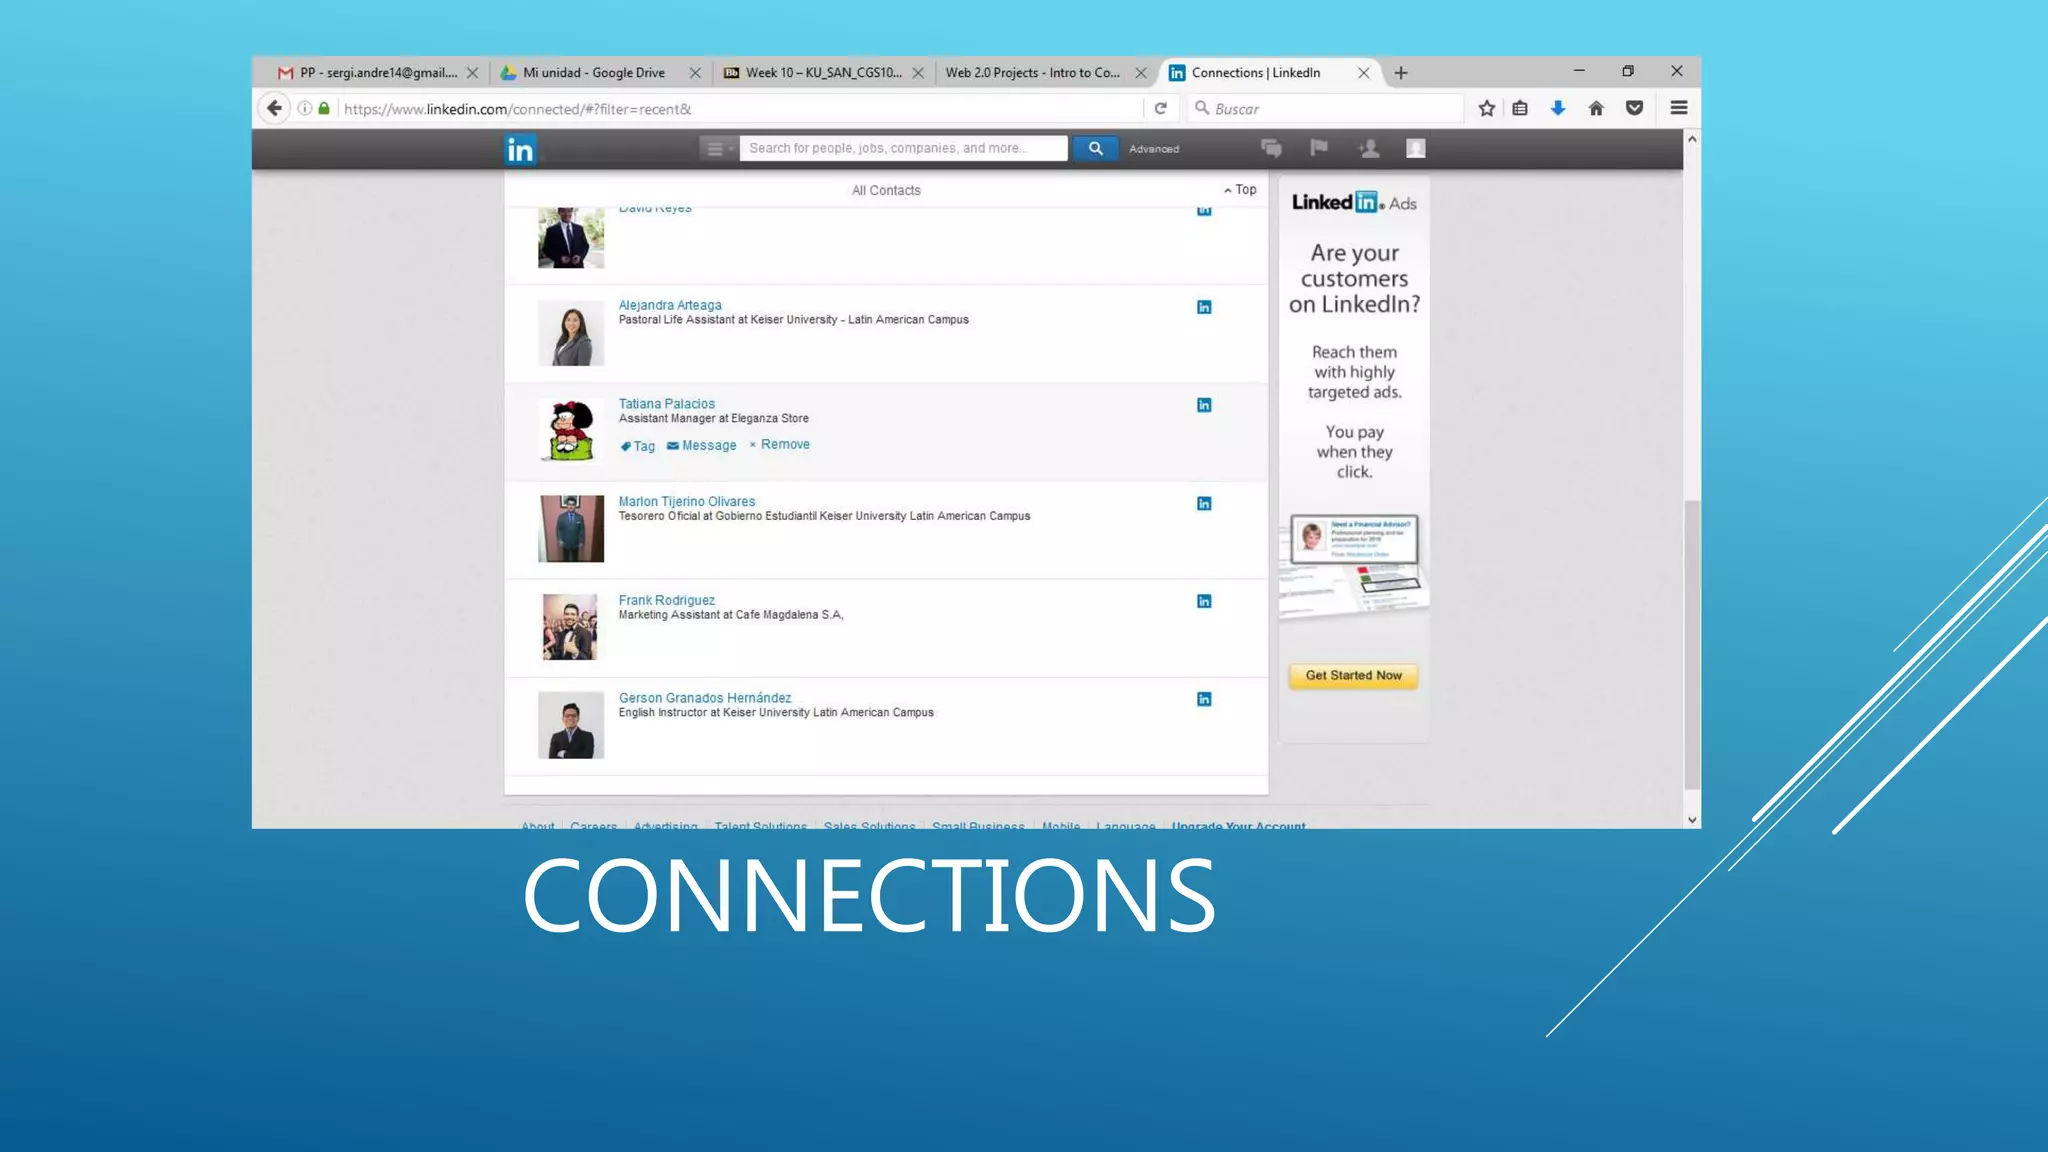Click Gerson Granados Hernández profile photo

(570, 725)
